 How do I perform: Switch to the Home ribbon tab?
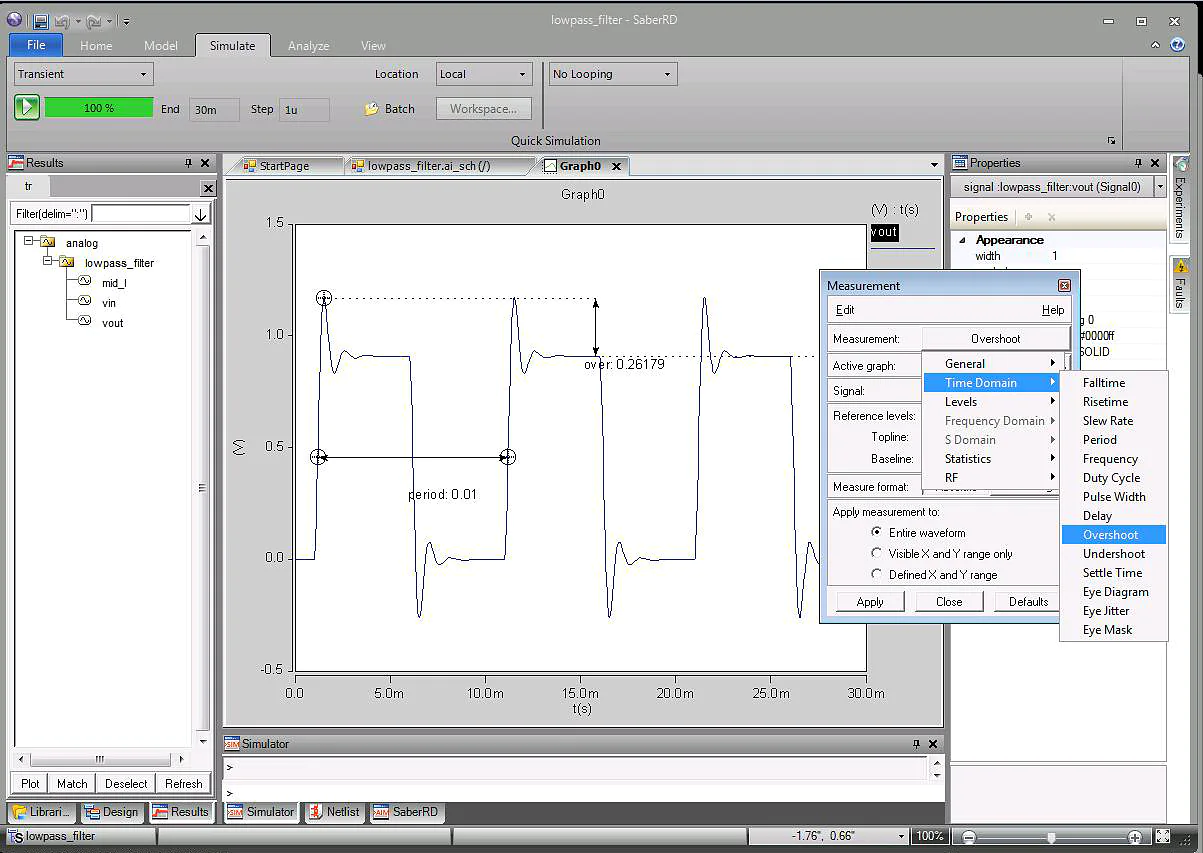(x=96, y=46)
